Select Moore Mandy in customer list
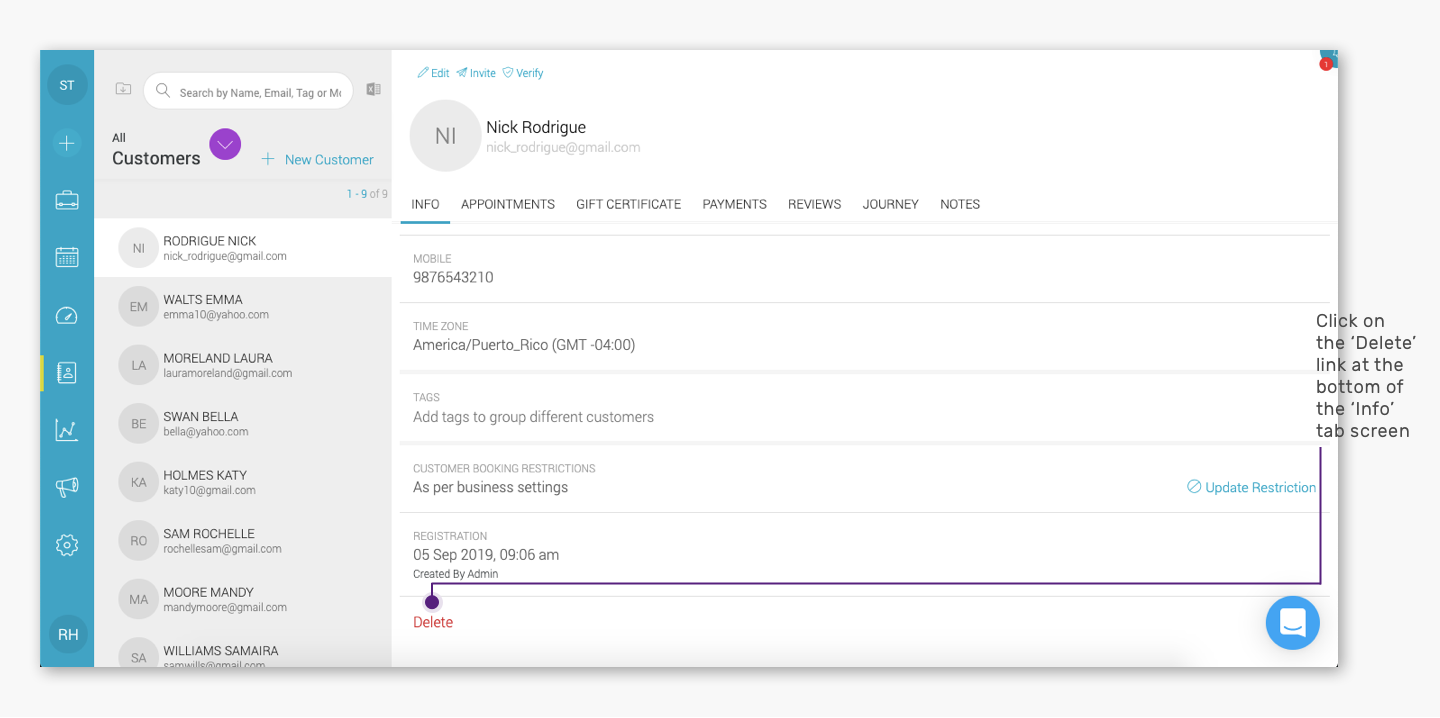The image size is (1440, 718). point(243,599)
